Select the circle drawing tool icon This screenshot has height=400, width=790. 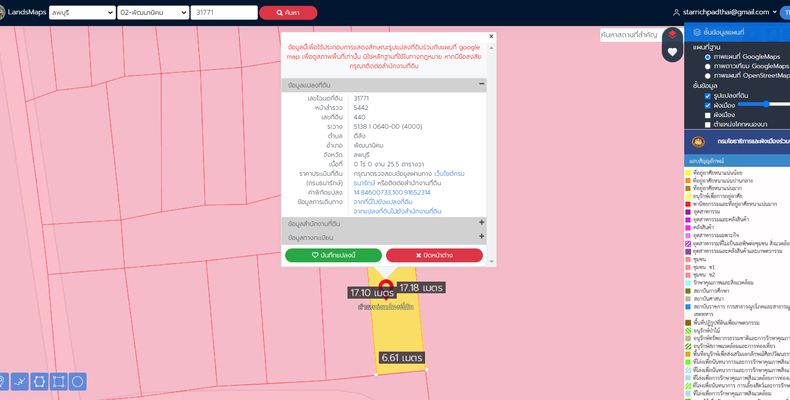pos(78,381)
